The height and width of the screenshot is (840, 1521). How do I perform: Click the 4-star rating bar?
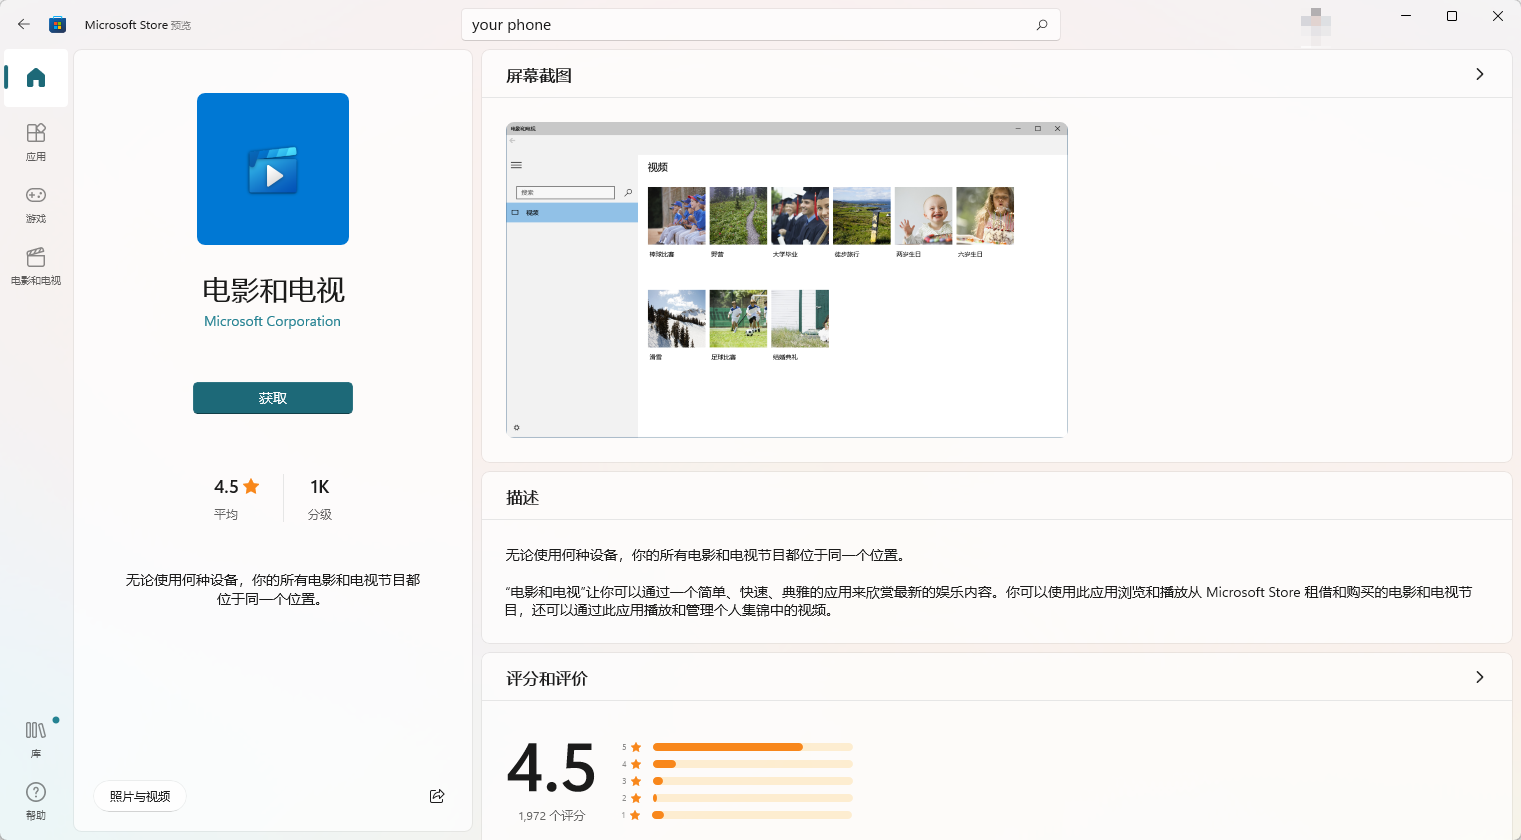pyautogui.click(x=752, y=764)
